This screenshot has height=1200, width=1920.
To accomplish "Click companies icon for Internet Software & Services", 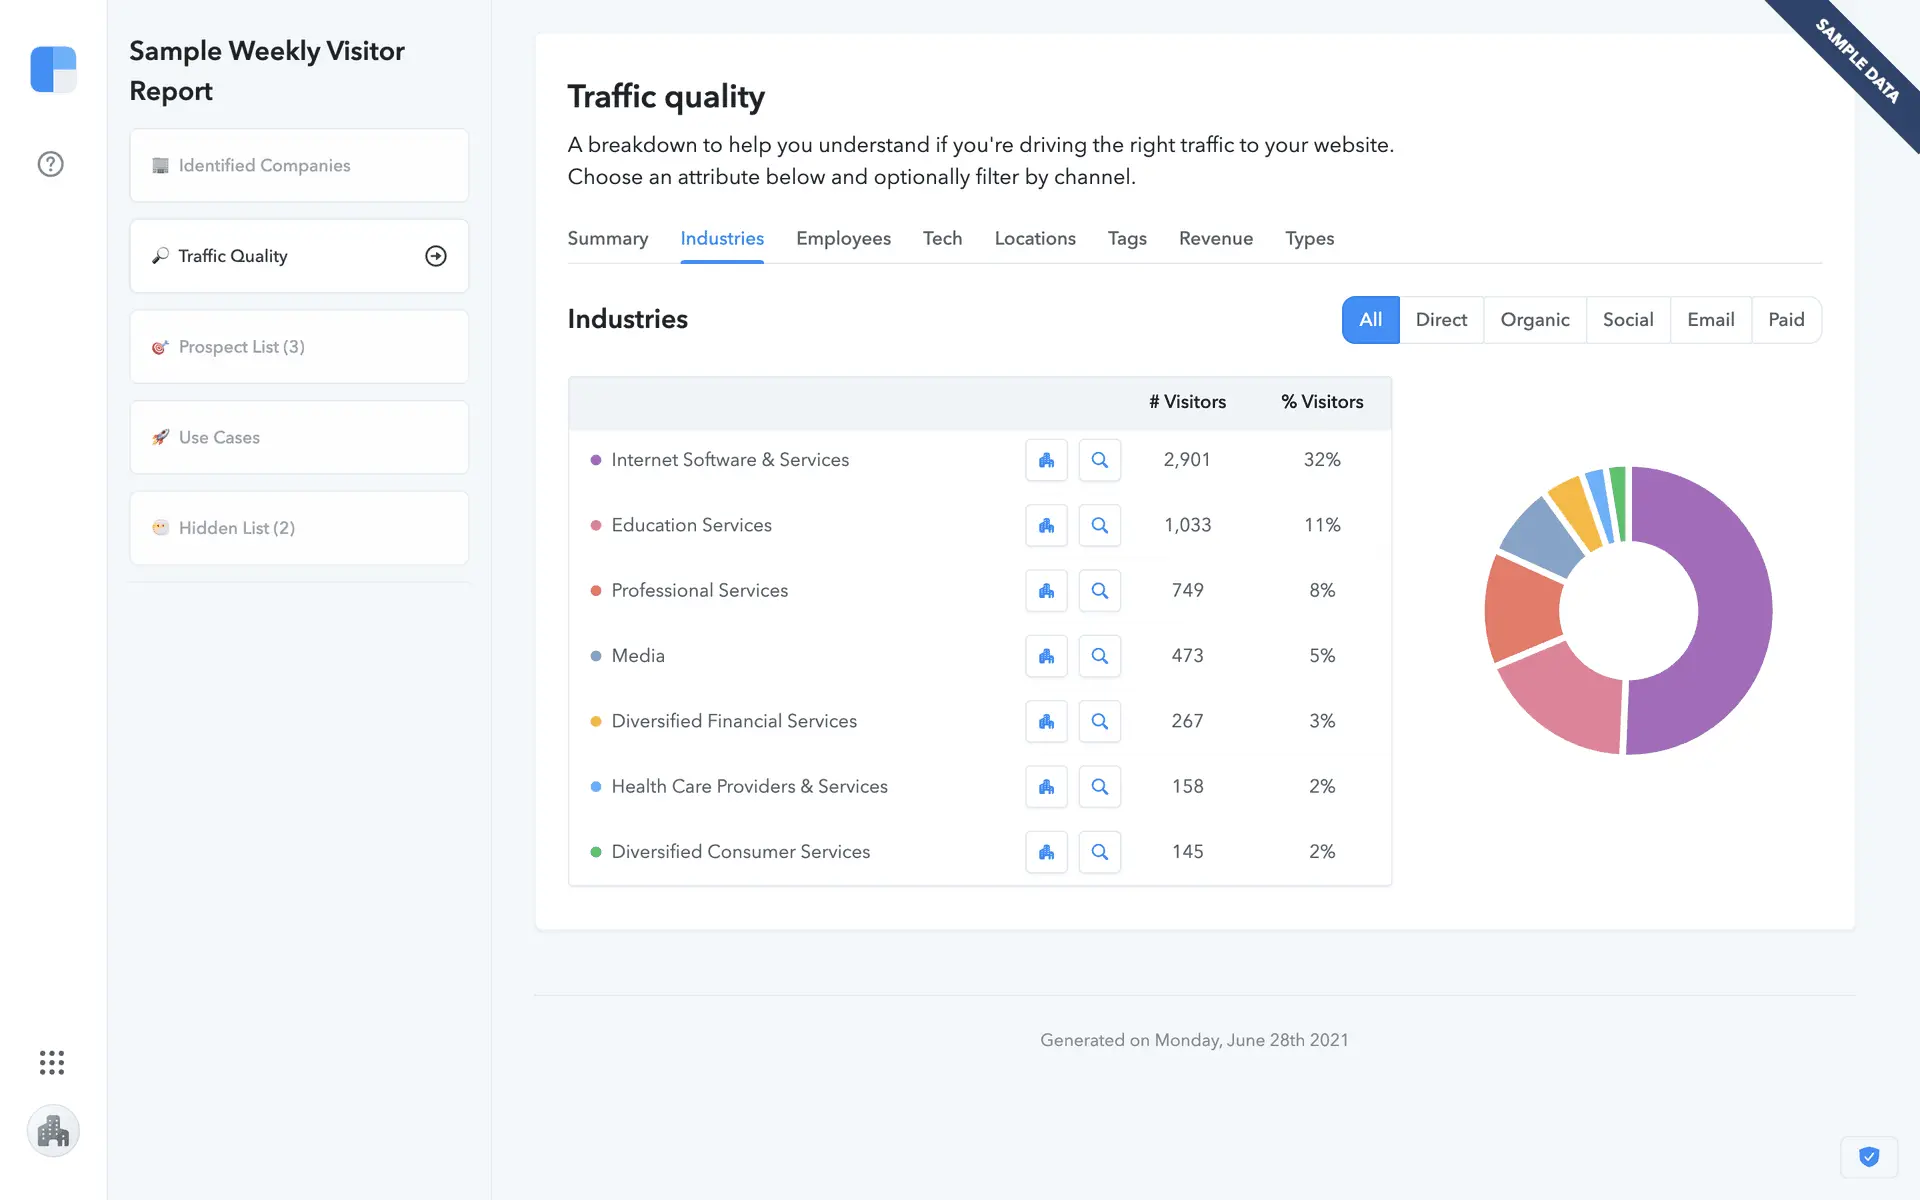I will point(1046,460).
